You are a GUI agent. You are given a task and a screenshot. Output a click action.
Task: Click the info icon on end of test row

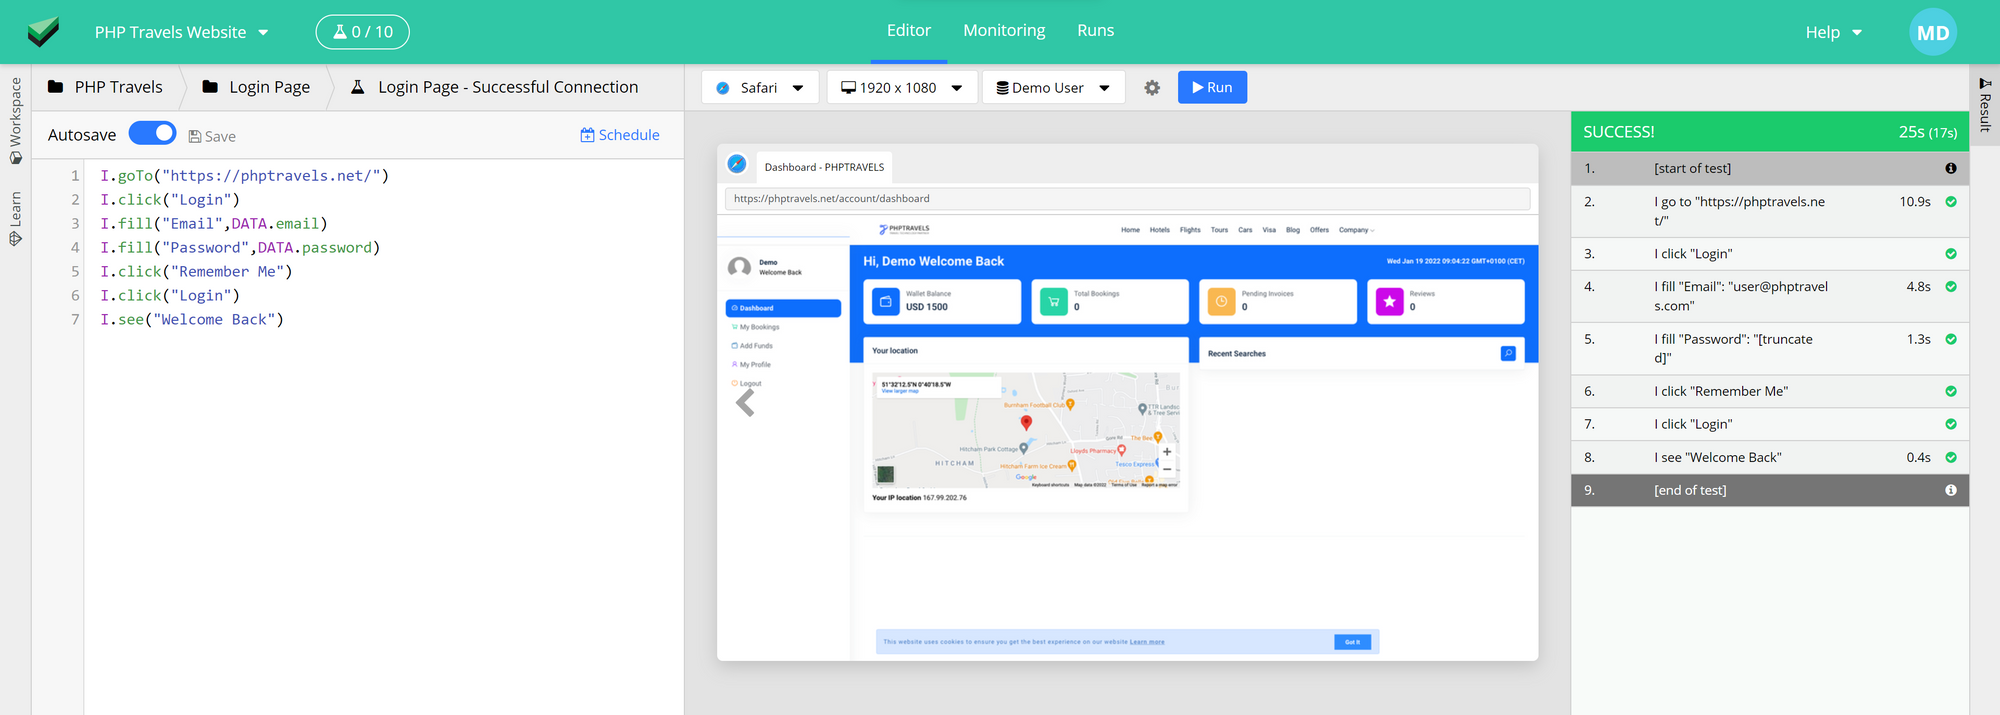point(1950,490)
